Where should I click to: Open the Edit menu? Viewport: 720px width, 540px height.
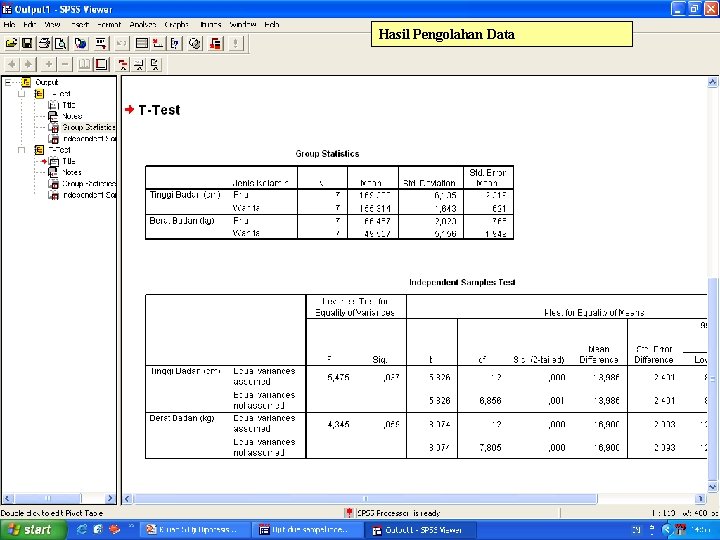29,24
